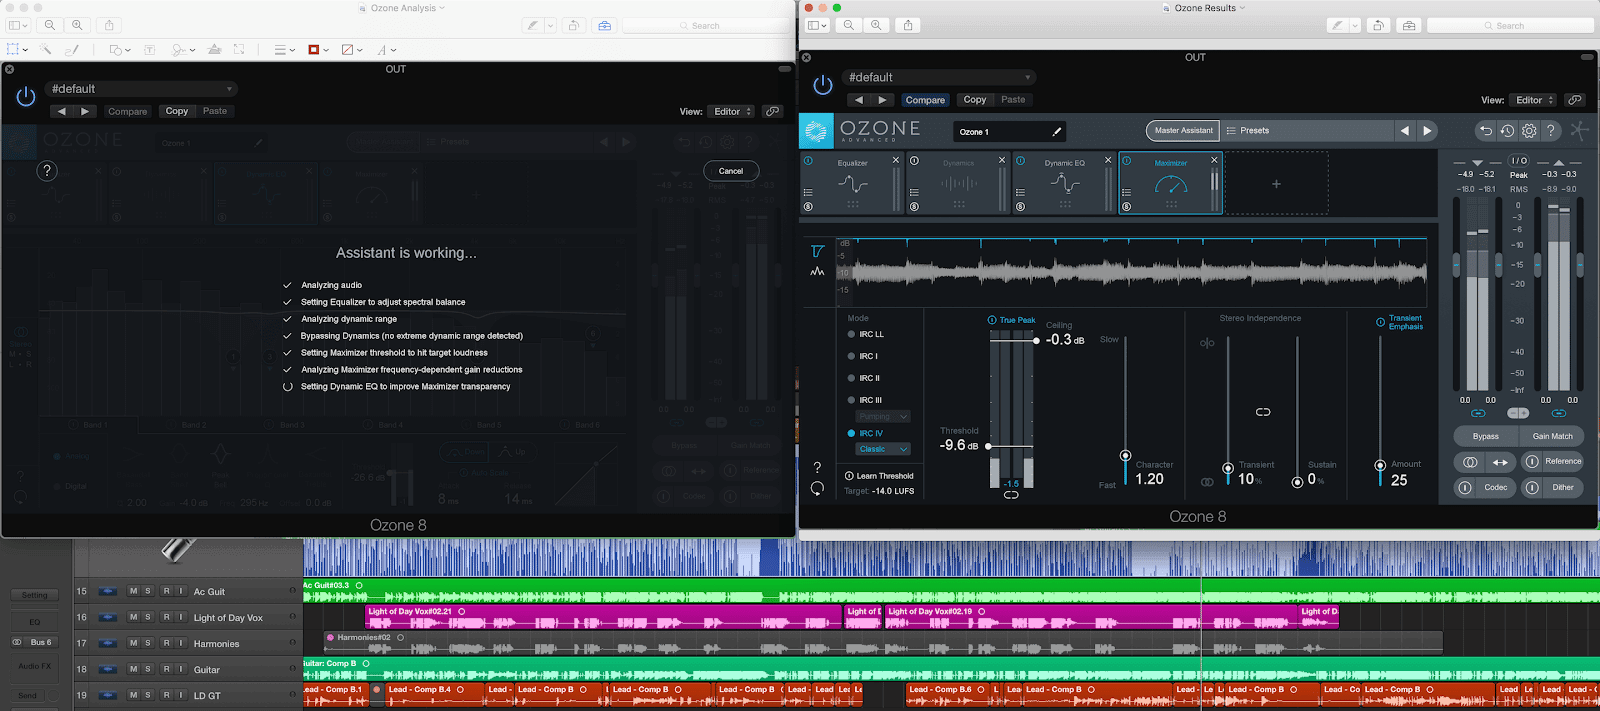The height and width of the screenshot is (711, 1600).
Task: Add a module via the plus slot
Action: pyautogui.click(x=1276, y=184)
